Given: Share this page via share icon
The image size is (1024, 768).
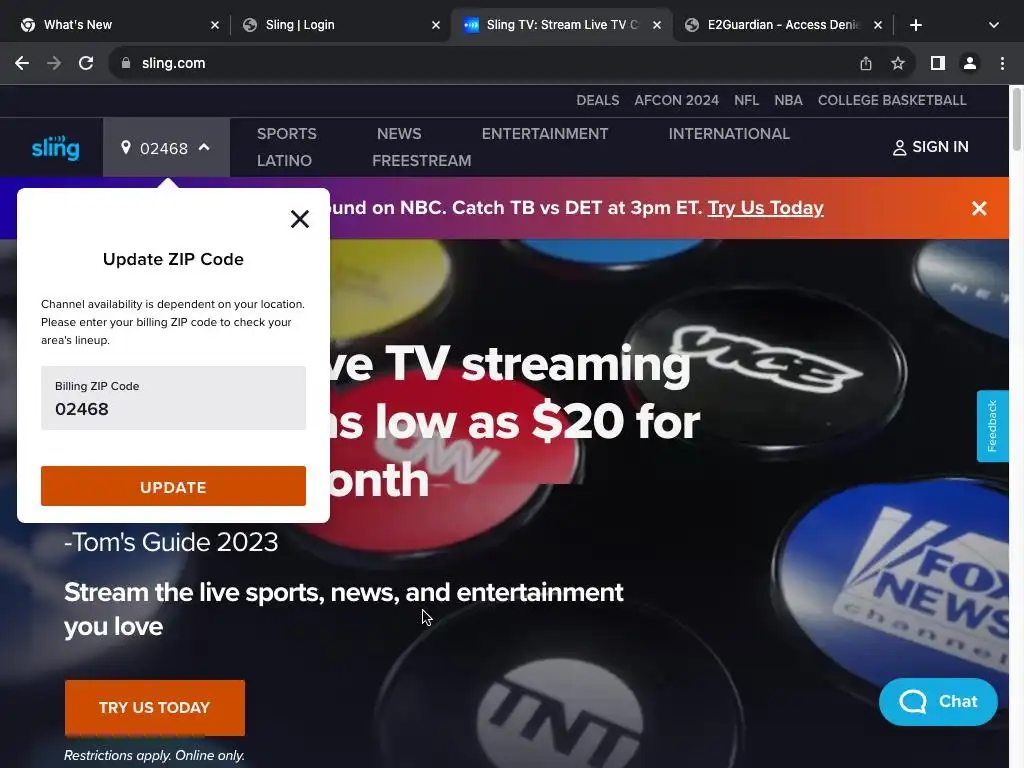Looking at the screenshot, I should pyautogui.click(x=865, y=63).
